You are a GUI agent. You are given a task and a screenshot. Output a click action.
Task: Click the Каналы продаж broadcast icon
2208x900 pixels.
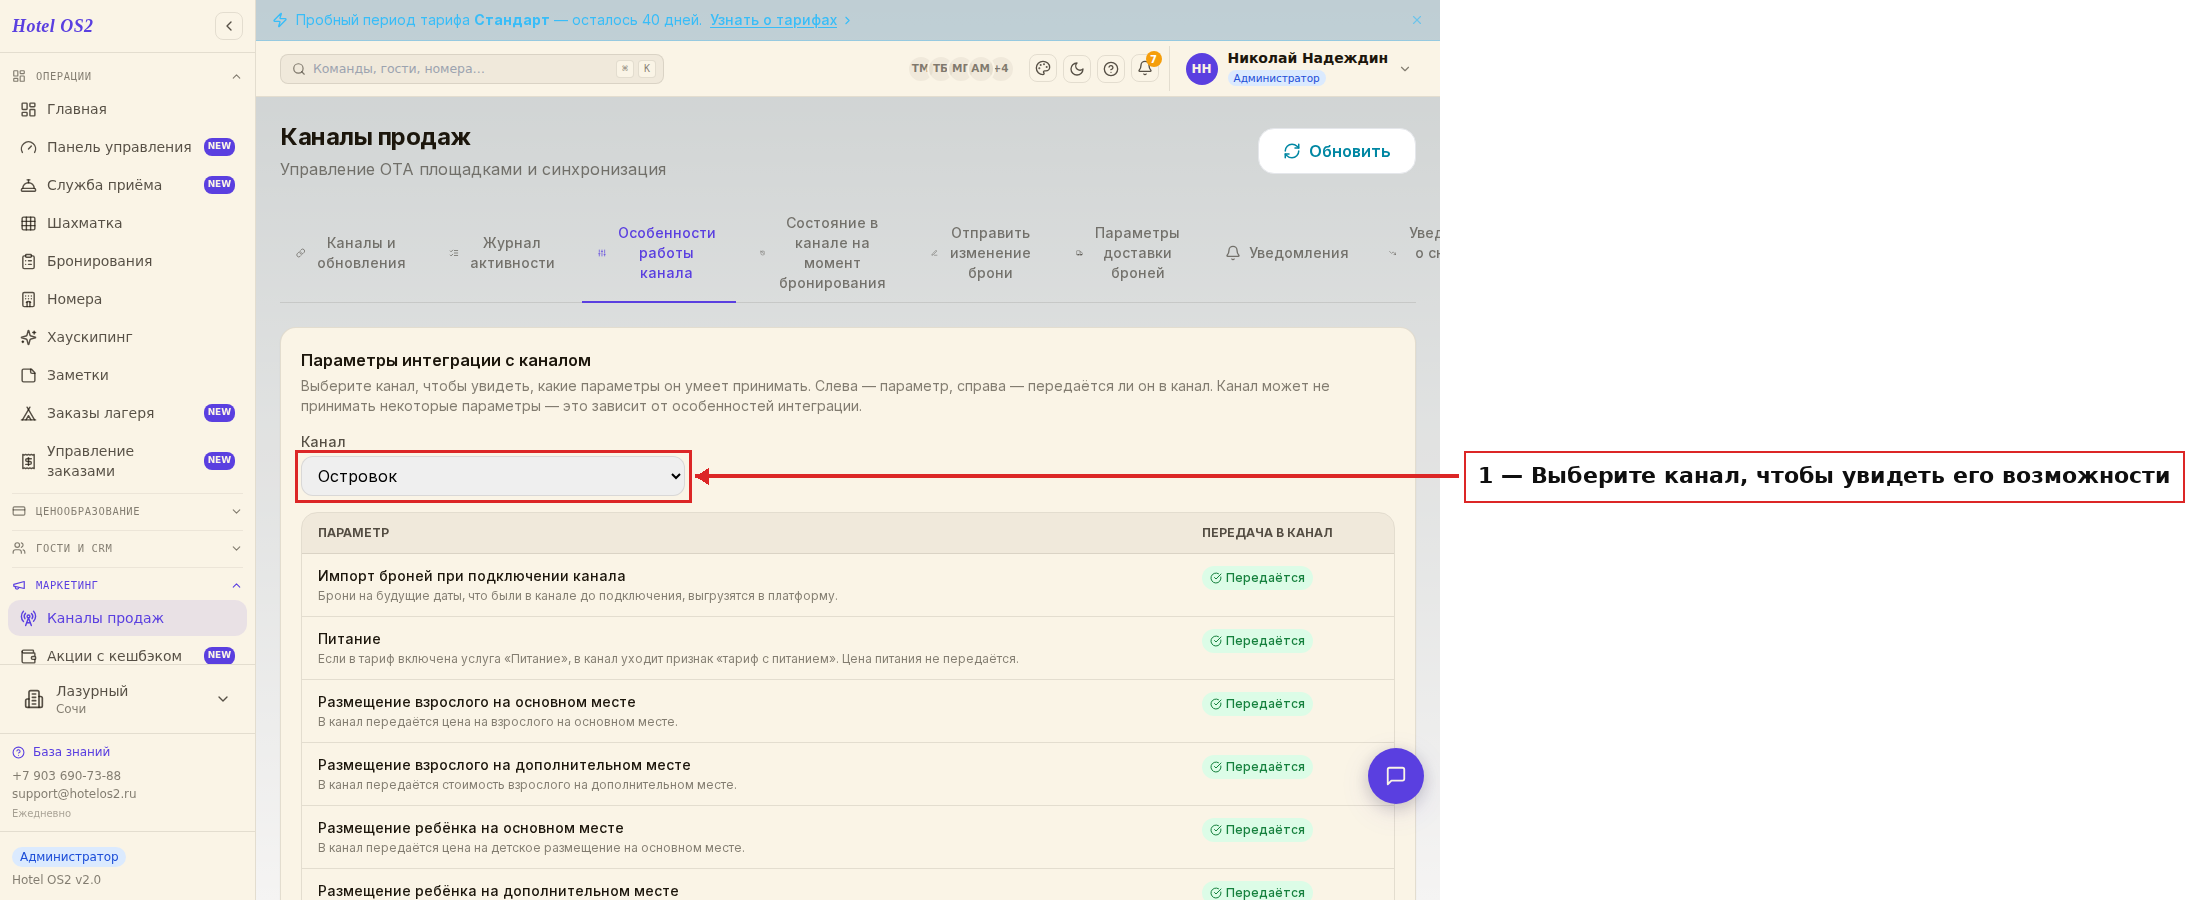pyautogui.click(x=29, y=618)
